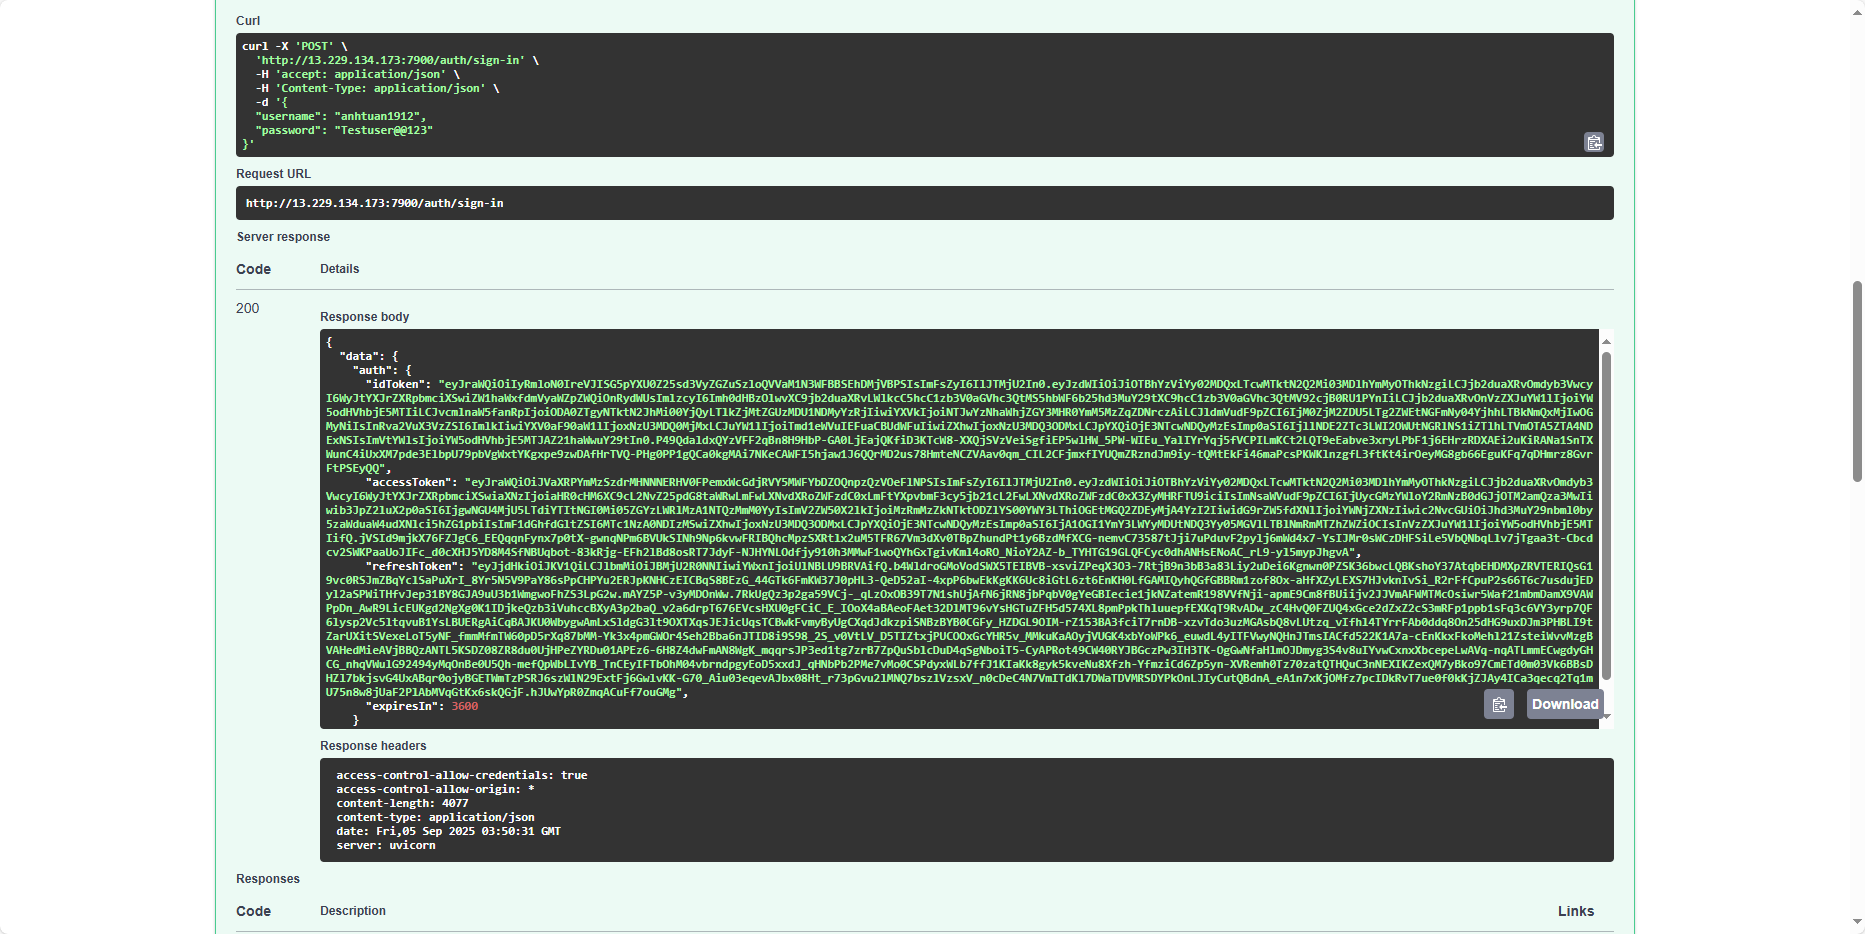Click the 'username' line in curl command

(340, 116)
